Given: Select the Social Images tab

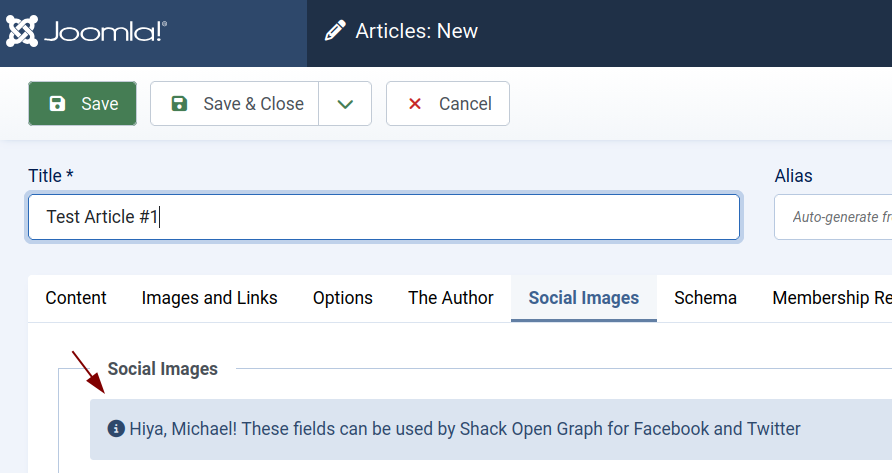Looking at the screenshot, I should click(583, 298).
